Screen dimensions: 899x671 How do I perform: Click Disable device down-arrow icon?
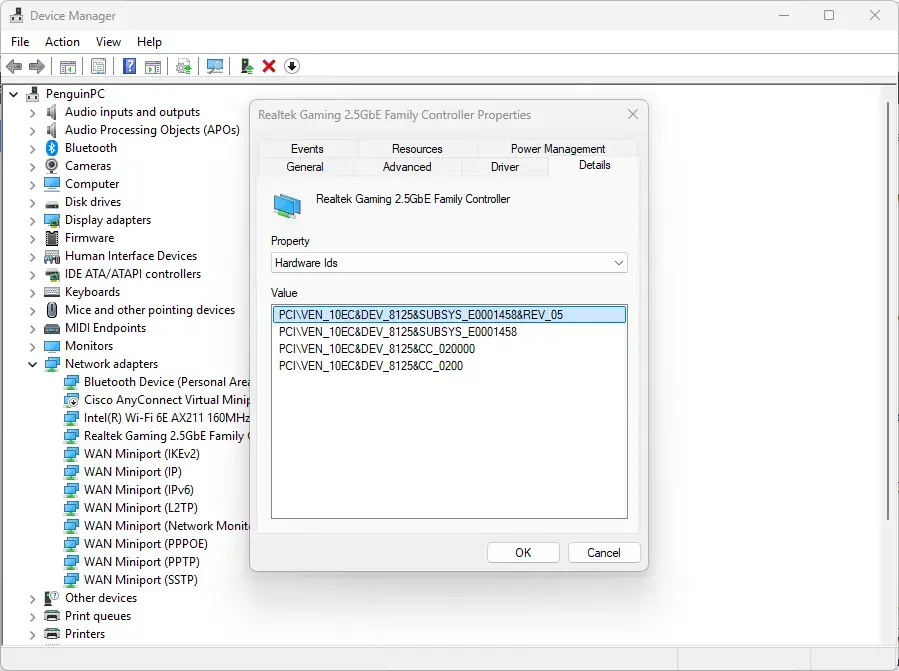pos(292,67)
